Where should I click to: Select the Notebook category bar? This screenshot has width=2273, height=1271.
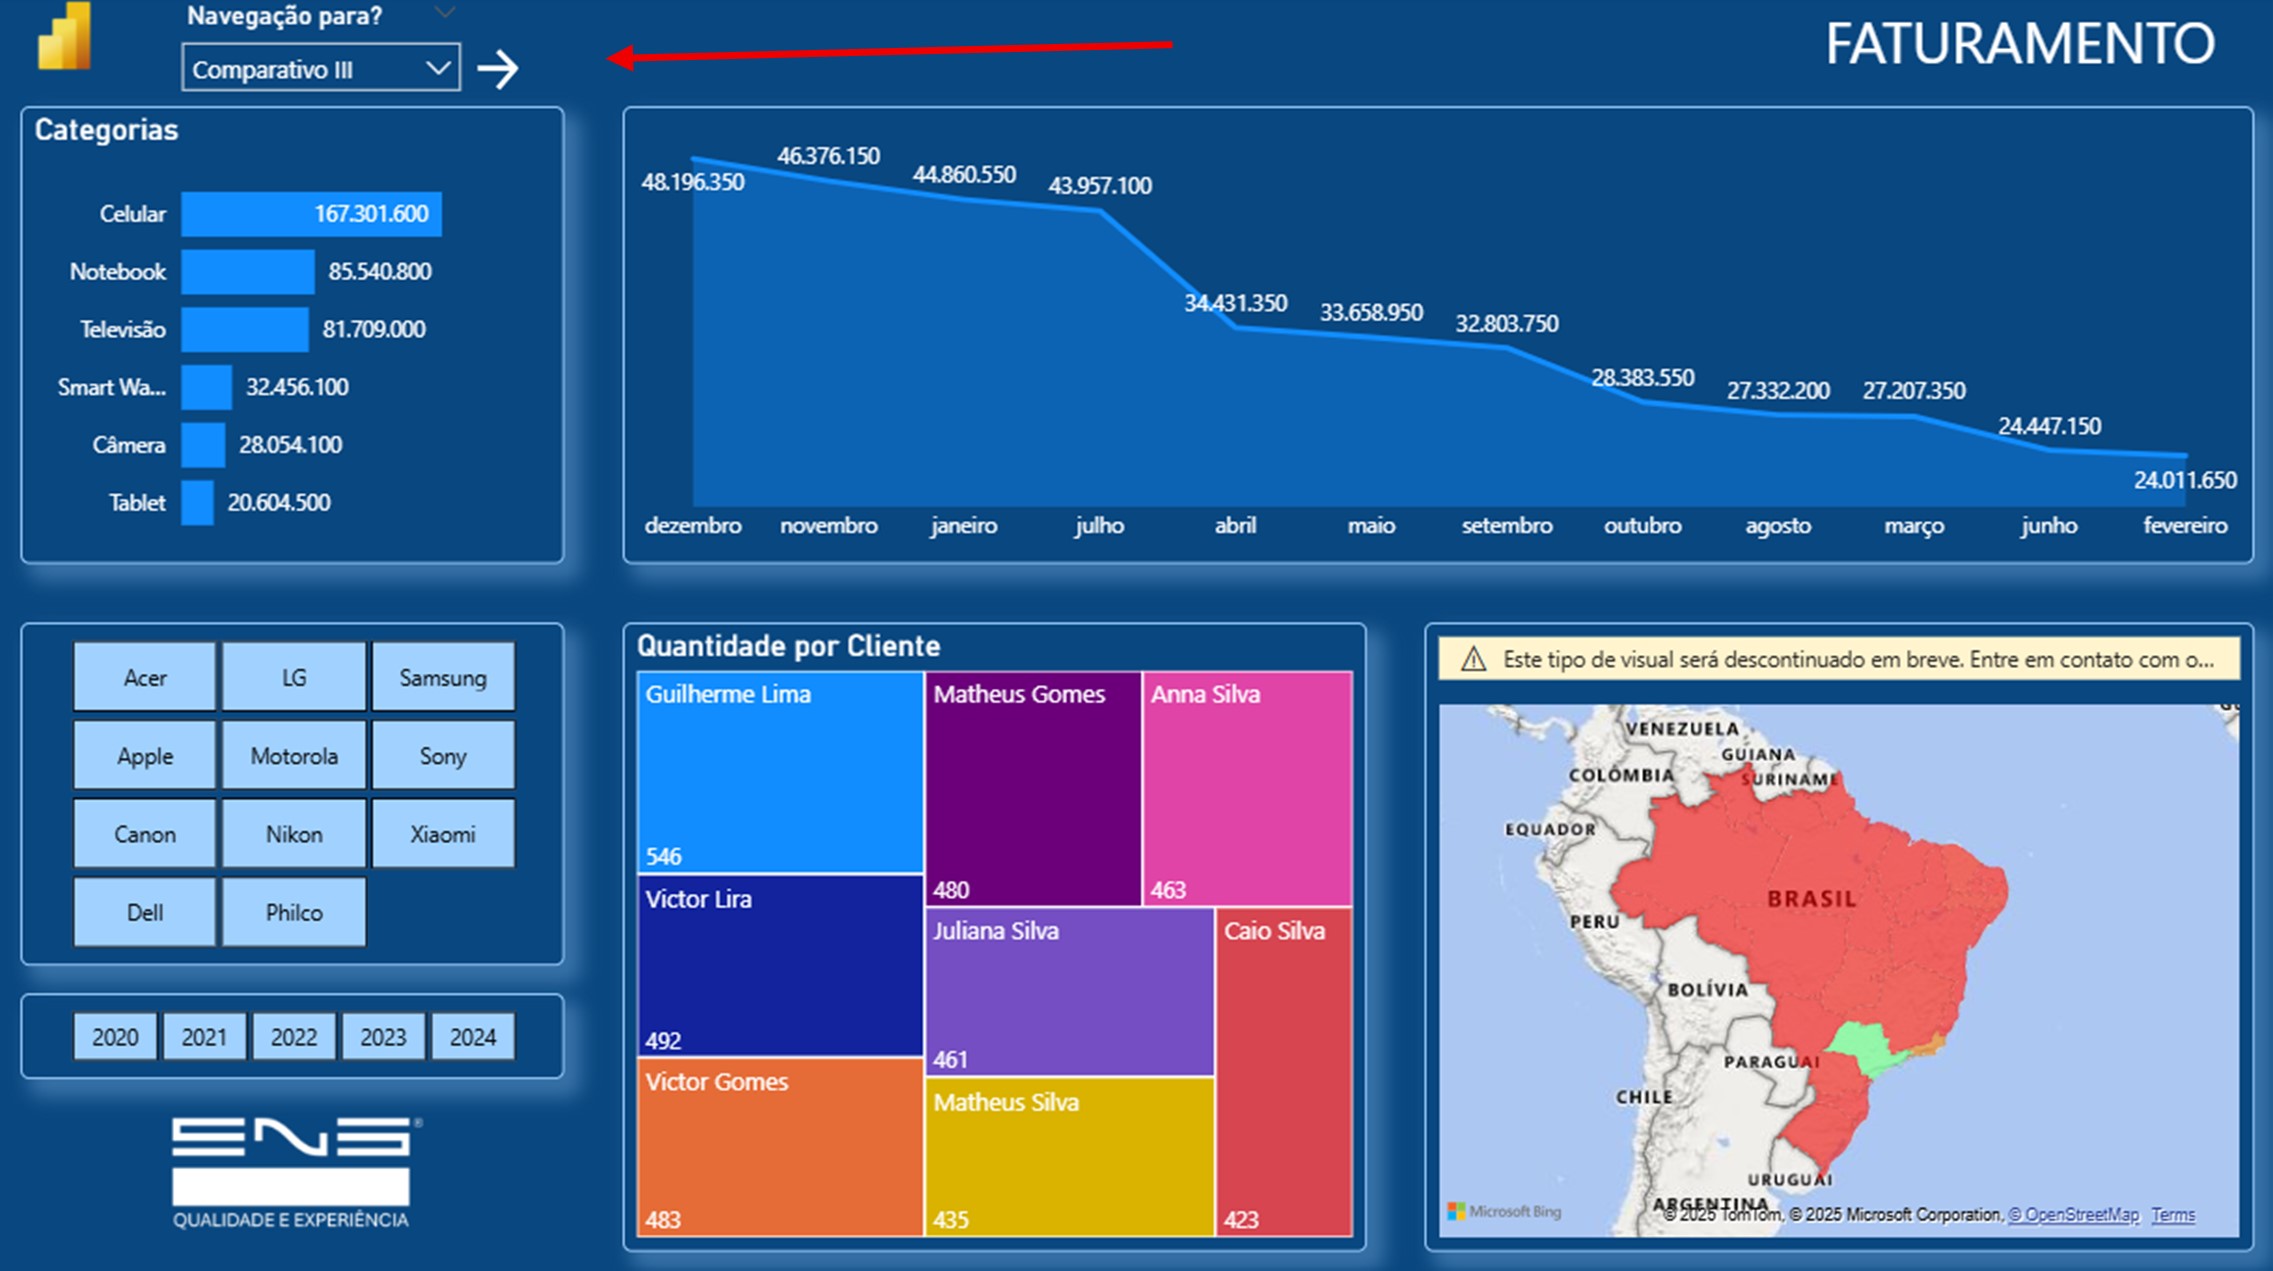(x=247, y=272)
